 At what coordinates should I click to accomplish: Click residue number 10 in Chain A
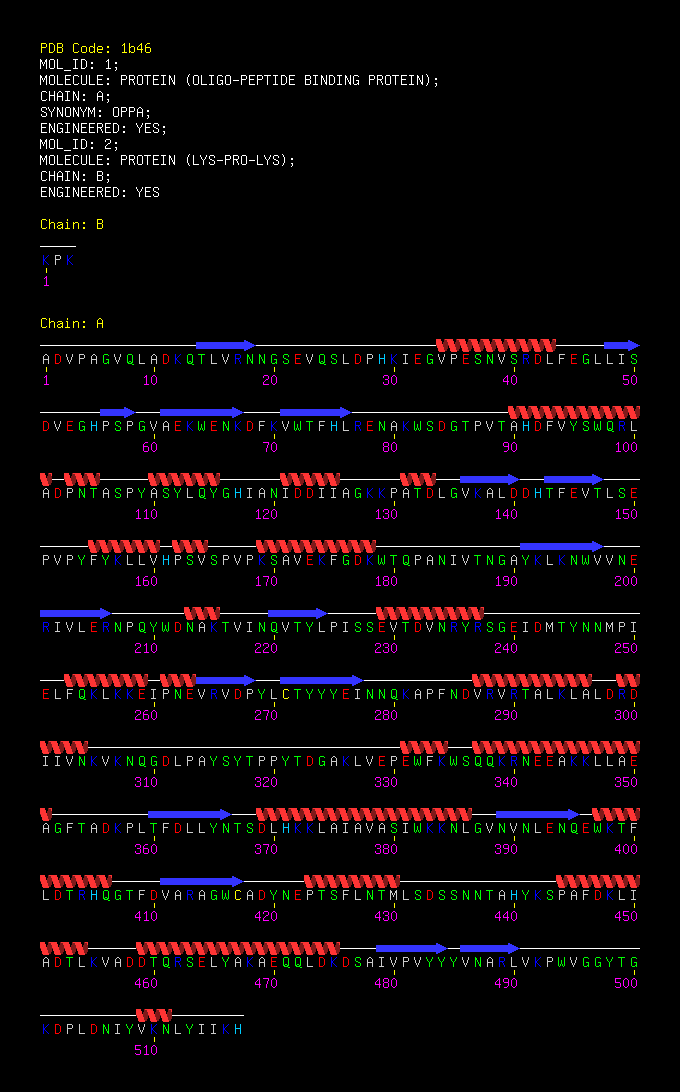coord(150,380)
